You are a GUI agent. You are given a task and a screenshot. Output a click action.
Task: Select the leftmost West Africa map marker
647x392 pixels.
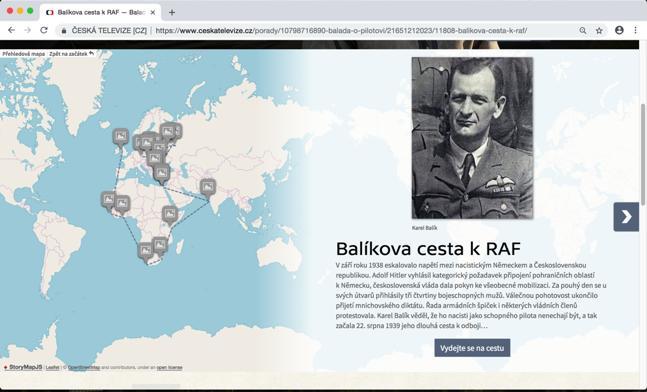pos(109,201)
